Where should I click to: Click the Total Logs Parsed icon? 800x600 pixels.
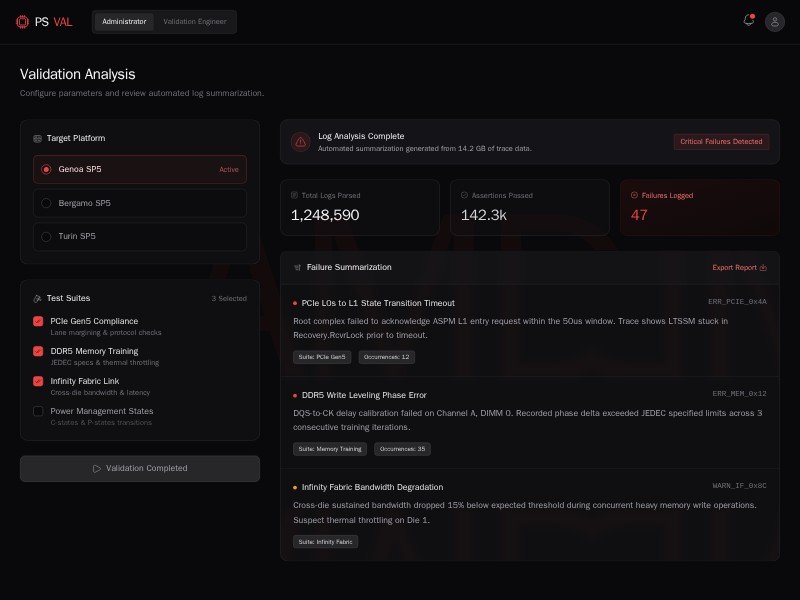click(294, 195)
